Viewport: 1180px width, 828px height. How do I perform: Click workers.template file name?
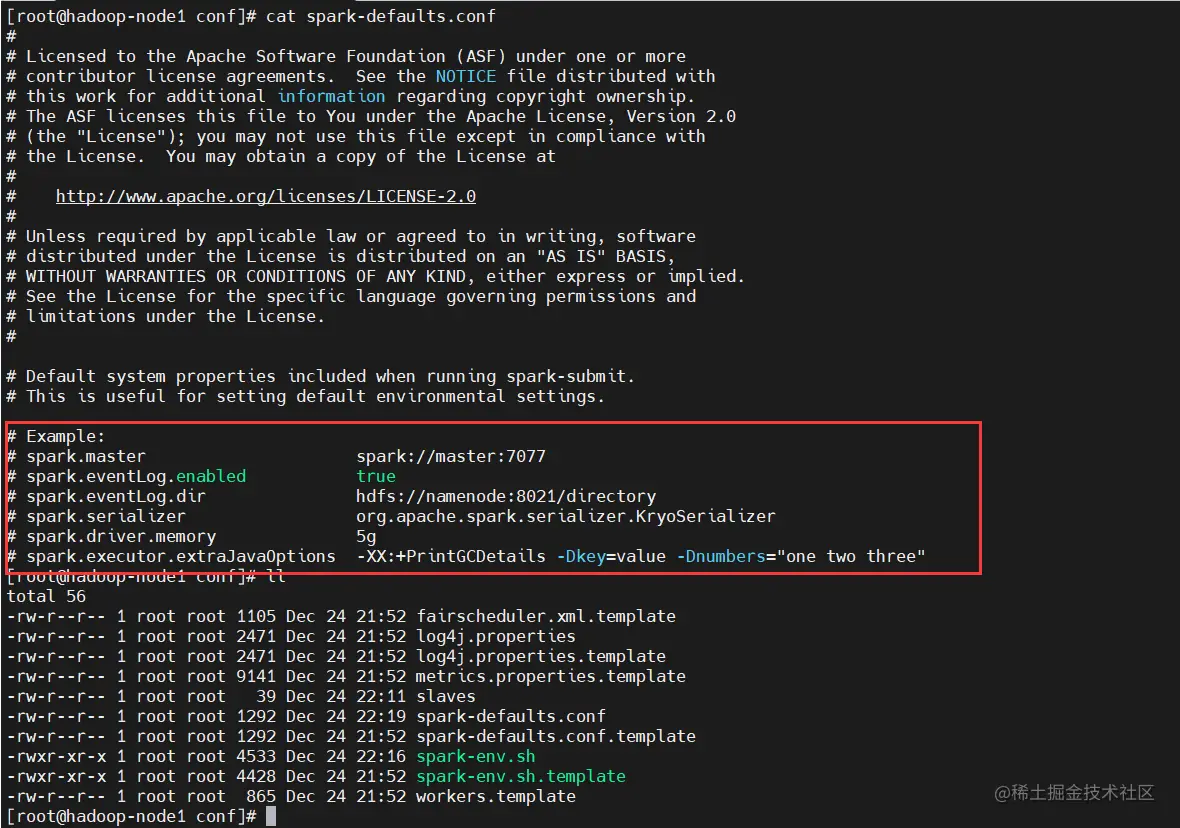click(x=496, y=796)
